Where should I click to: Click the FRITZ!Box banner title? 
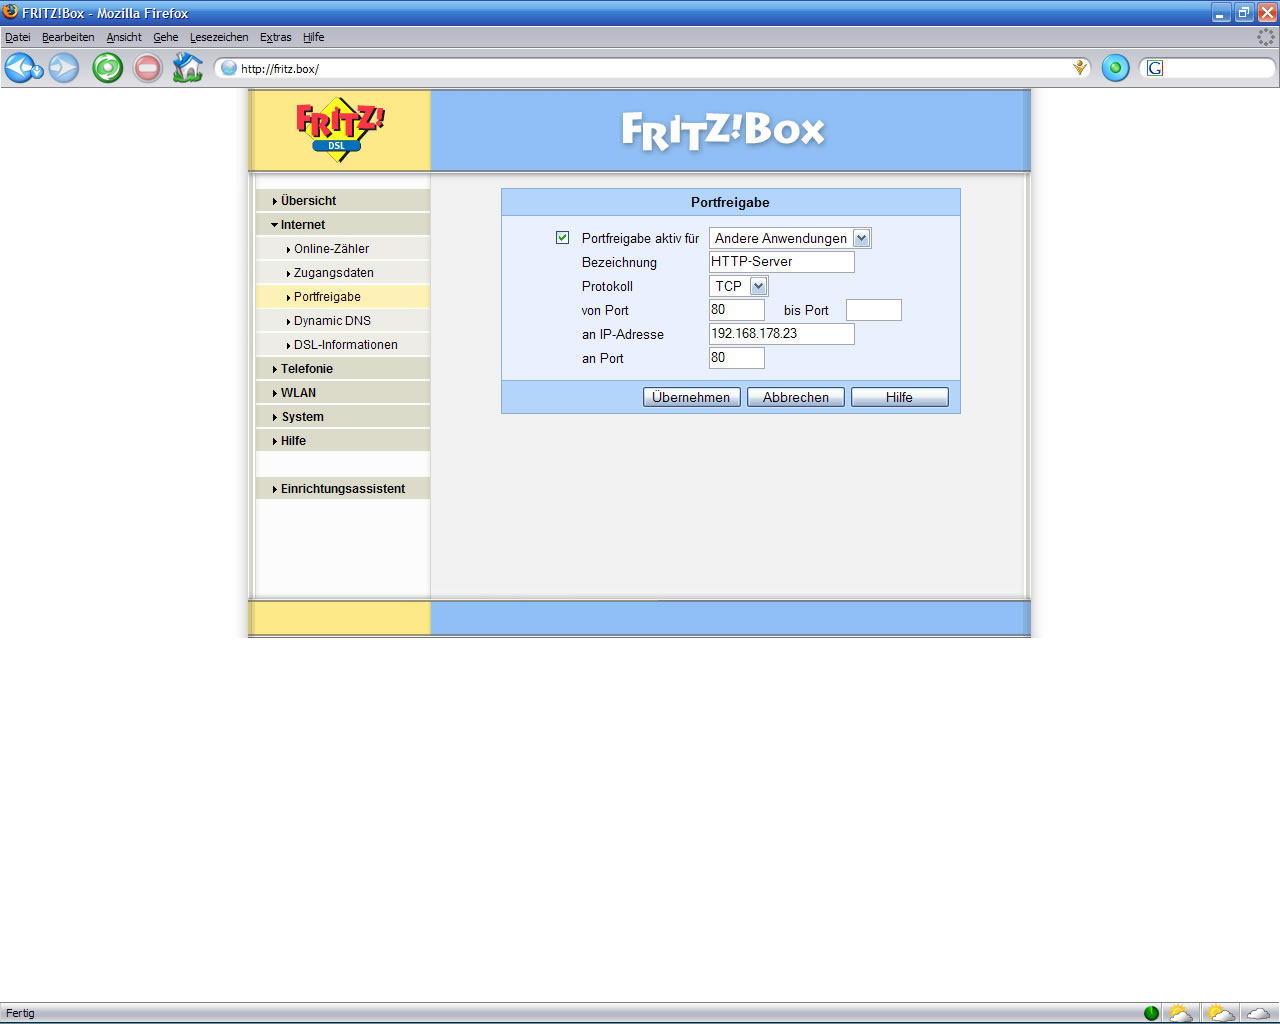coord(723,131)
